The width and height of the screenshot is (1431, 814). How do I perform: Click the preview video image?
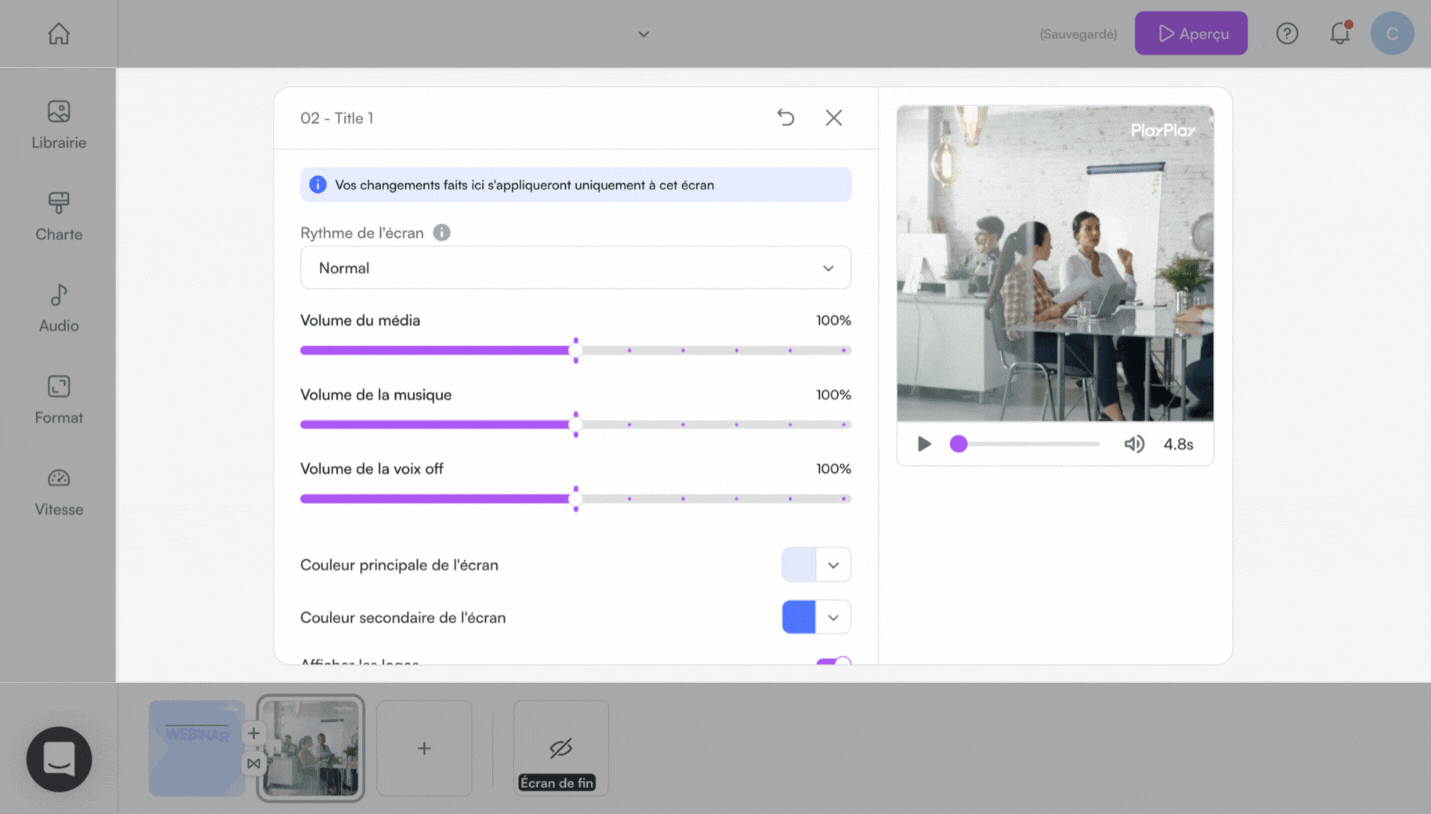pyautogui.click(x=1055, y=264)
